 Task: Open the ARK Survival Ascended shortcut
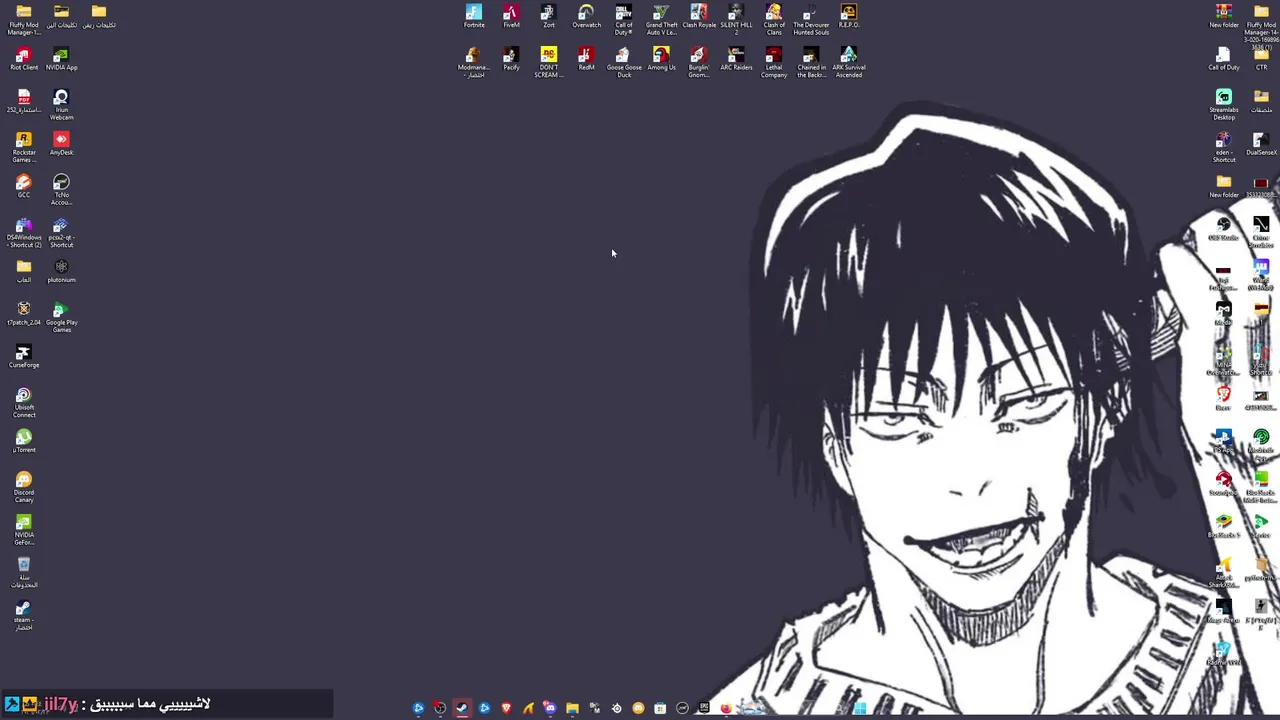coord(848,62)
